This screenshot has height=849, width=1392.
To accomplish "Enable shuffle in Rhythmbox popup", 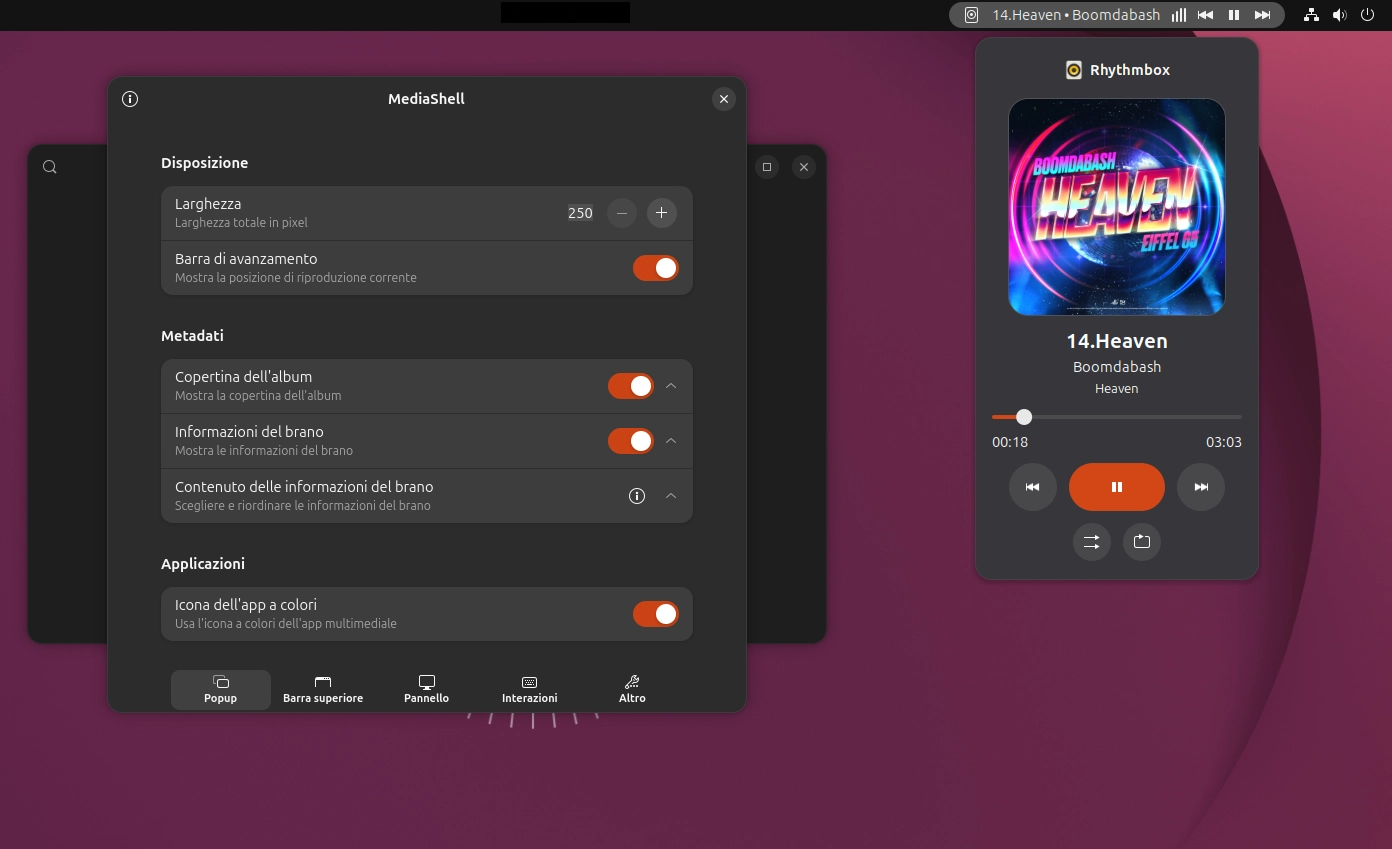I will pyautogui.click(x=1092, y=542).
